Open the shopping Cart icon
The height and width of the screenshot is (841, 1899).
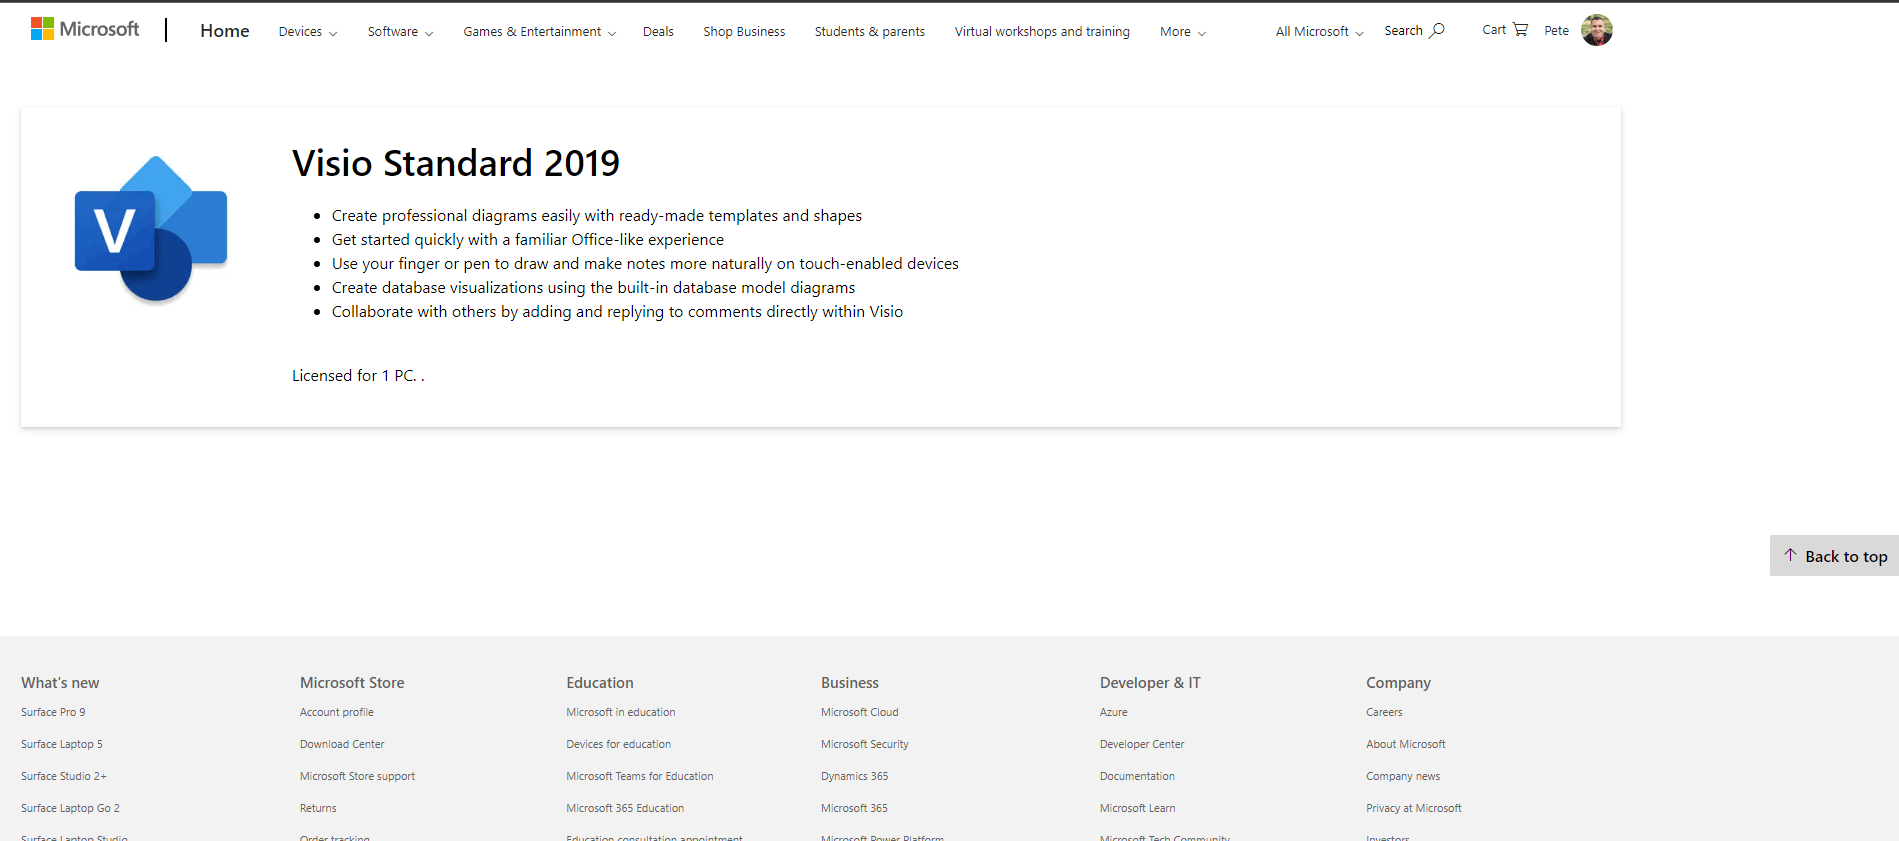(x=1520, y=29)
